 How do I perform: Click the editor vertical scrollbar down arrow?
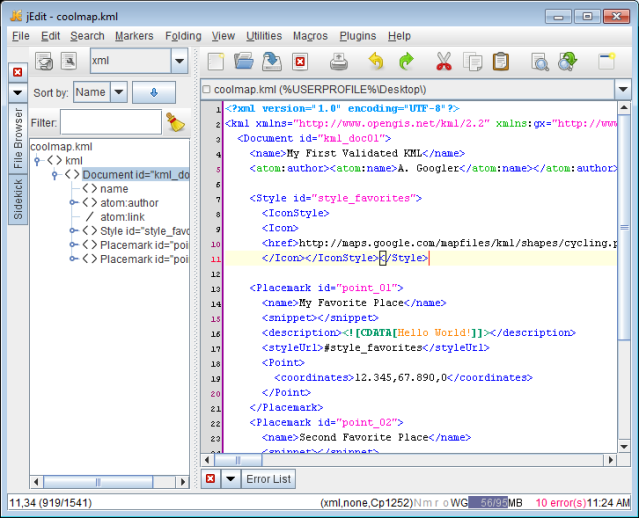pos(624,446)
